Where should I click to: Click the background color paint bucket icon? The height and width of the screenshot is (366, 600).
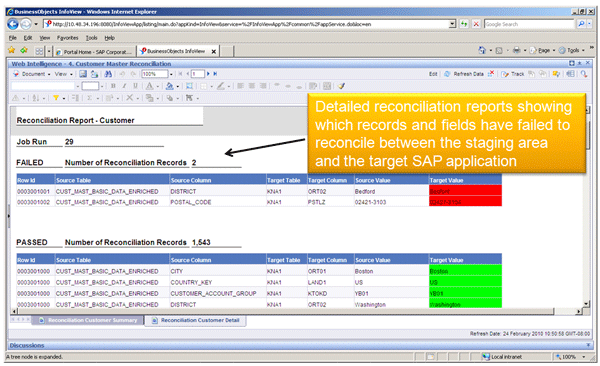pos(170,86)
